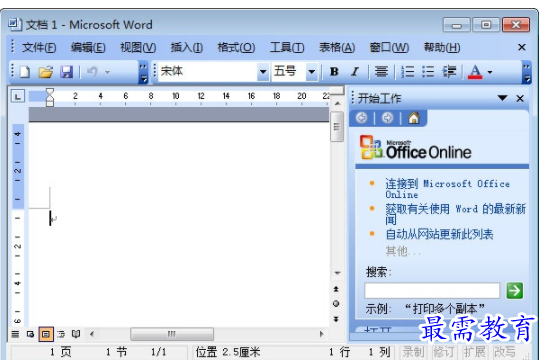The width and height of the screenshot is (543, 360).
Task: Click the tab stop selector on ruler
Action: click(x=18, y=96)
